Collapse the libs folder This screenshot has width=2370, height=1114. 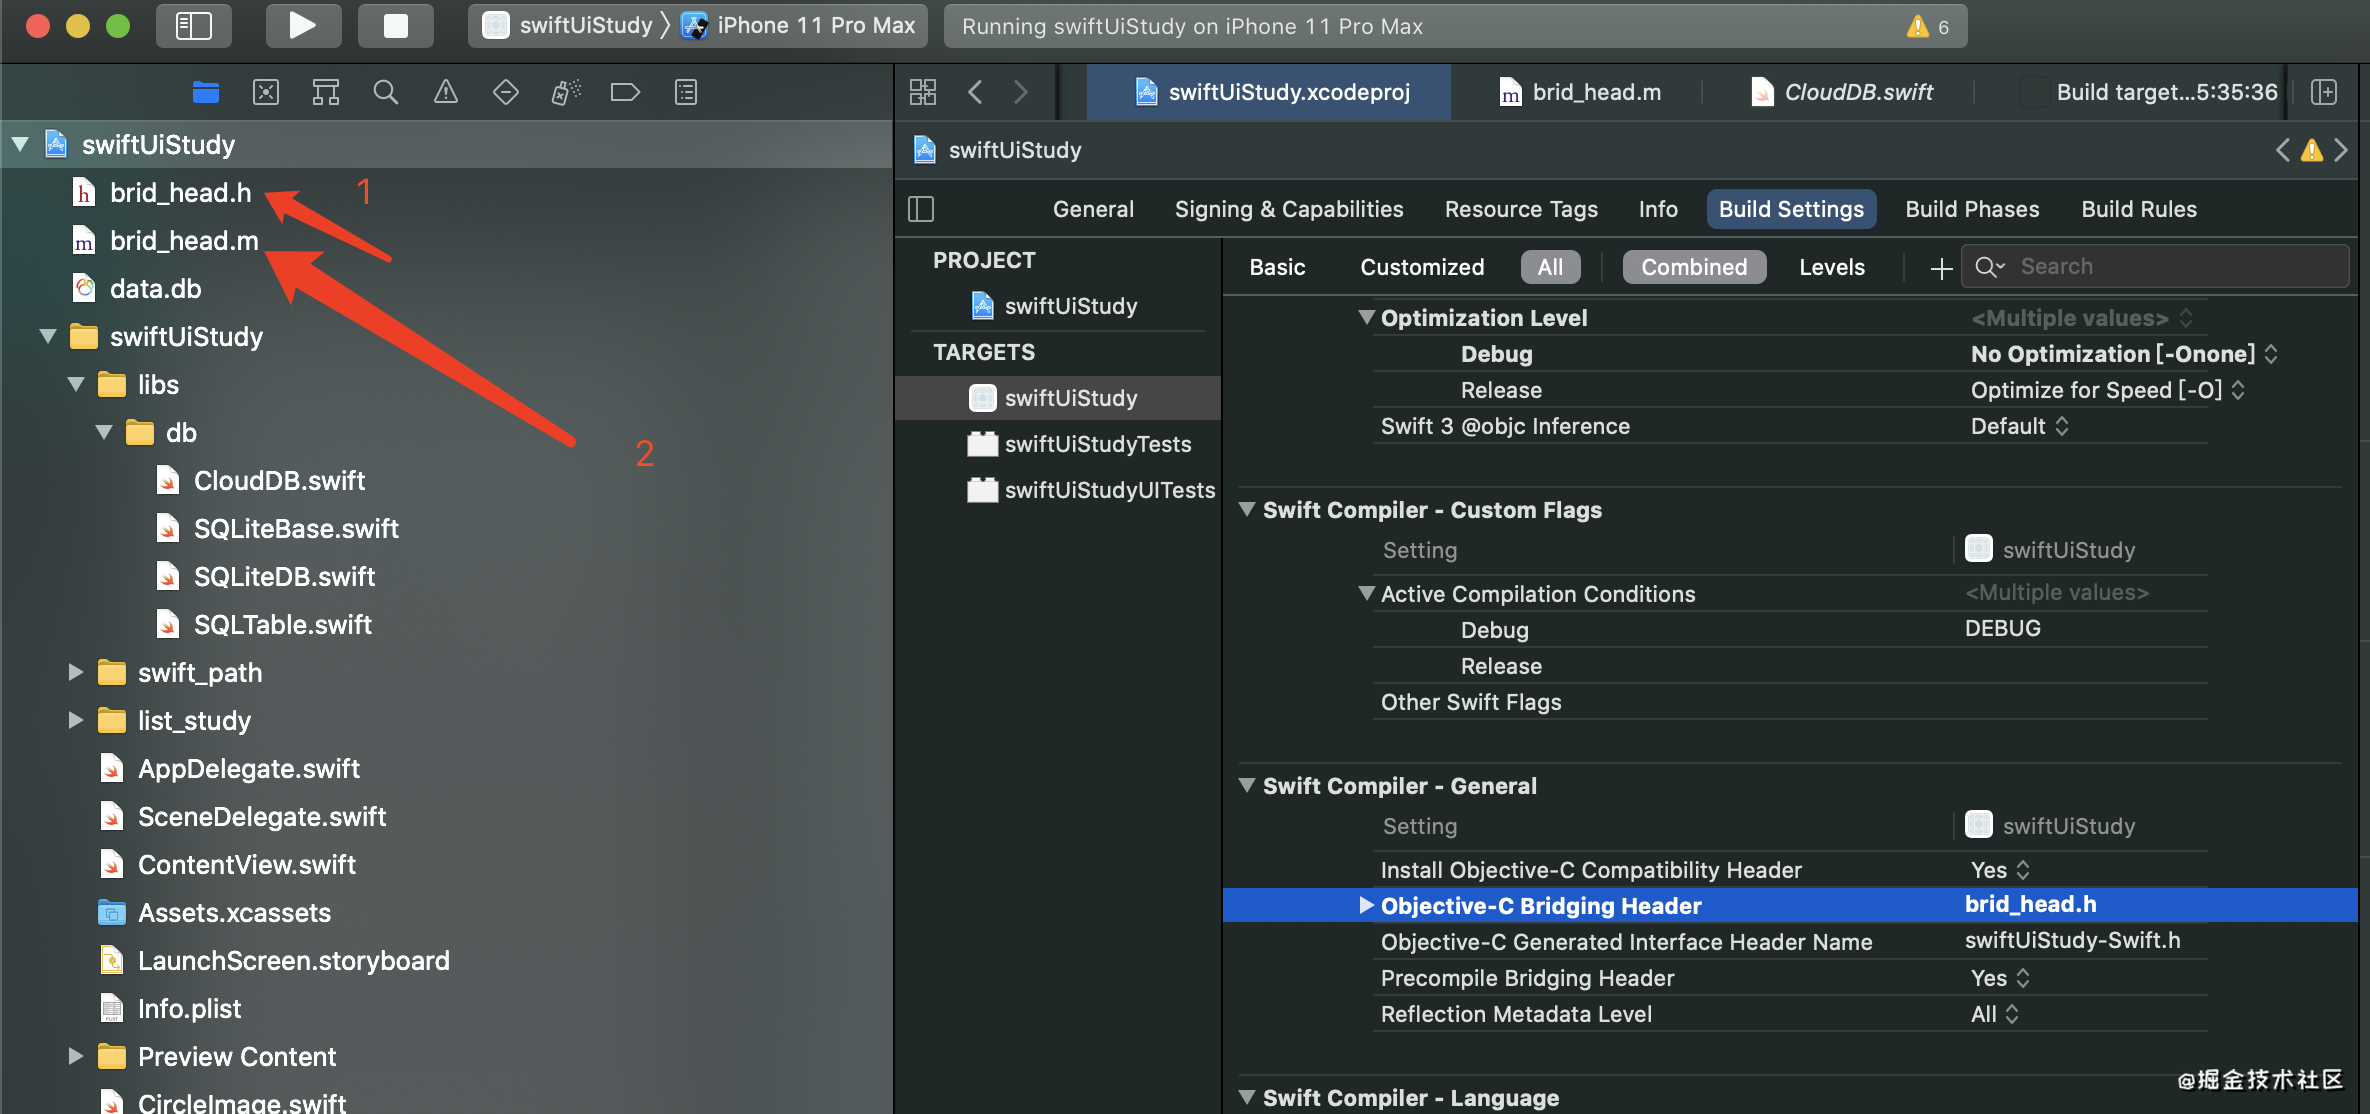(76, 385)
